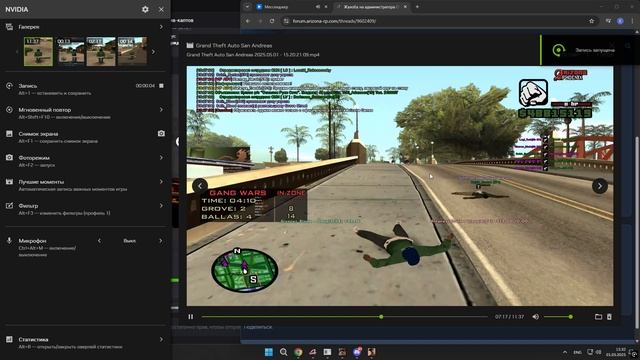Click video title Grand Theft Auto San Andreas
640x360 pixels.
point(234,46)
